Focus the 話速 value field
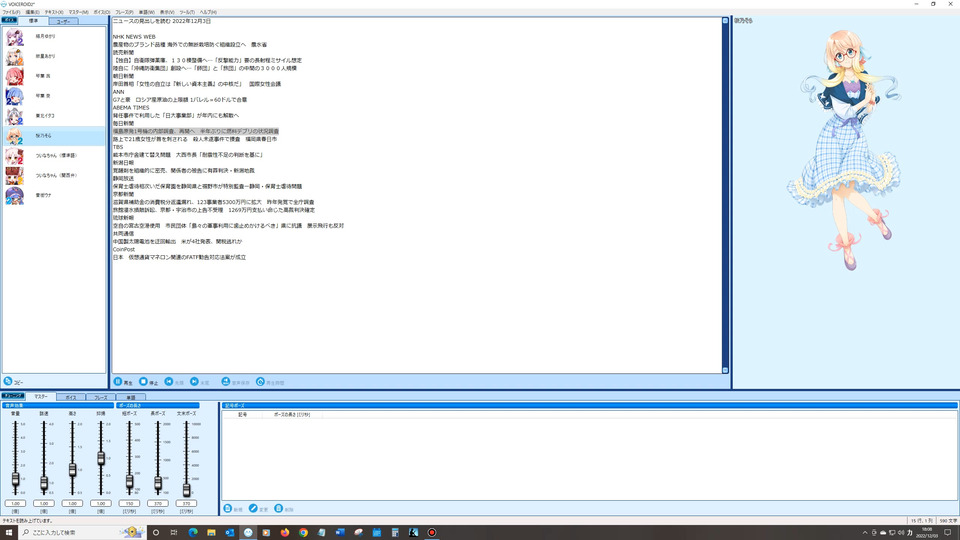This screenshot has height=540, width=960. 43,503
